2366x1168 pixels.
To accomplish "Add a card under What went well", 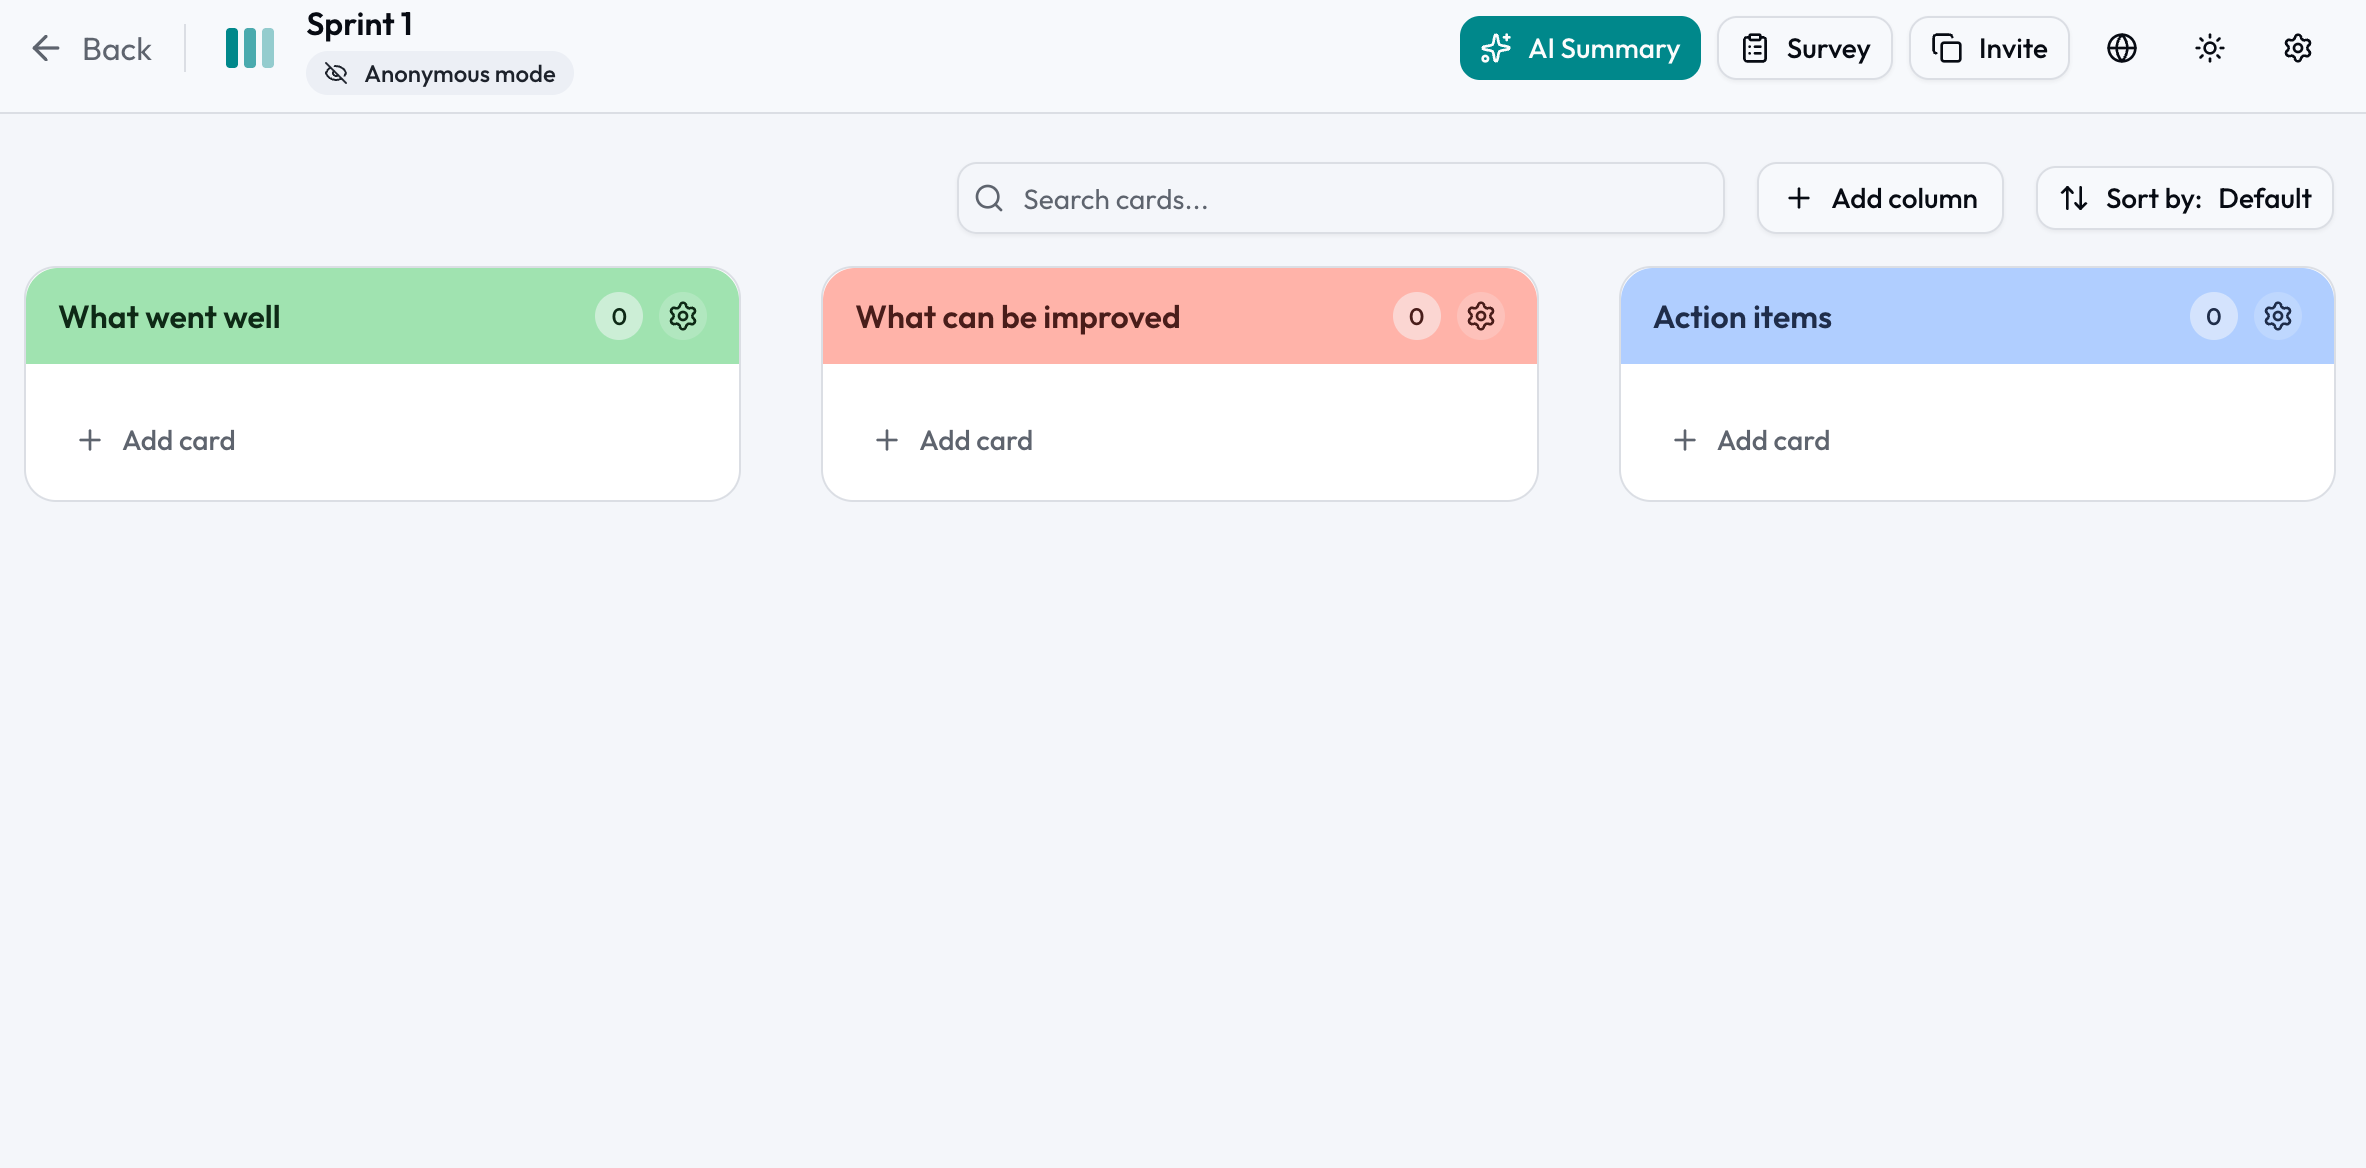I will pos(156,440).
